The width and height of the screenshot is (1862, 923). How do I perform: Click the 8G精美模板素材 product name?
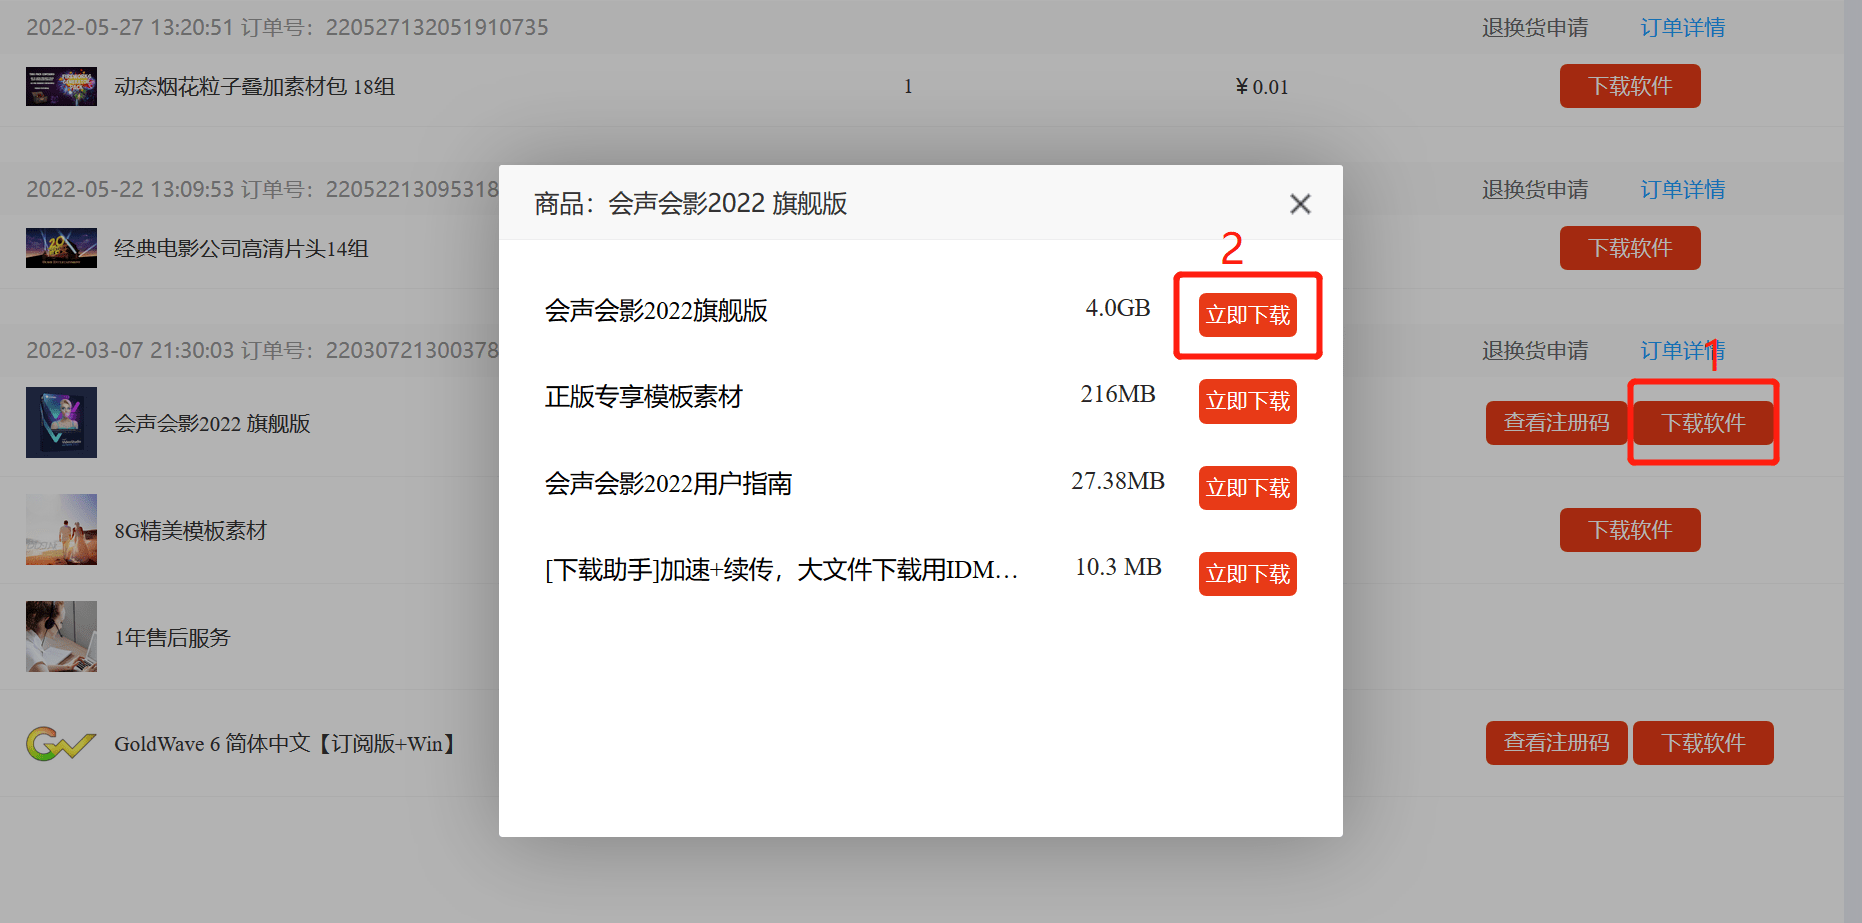pyautogui.click(x=190, y=531)
